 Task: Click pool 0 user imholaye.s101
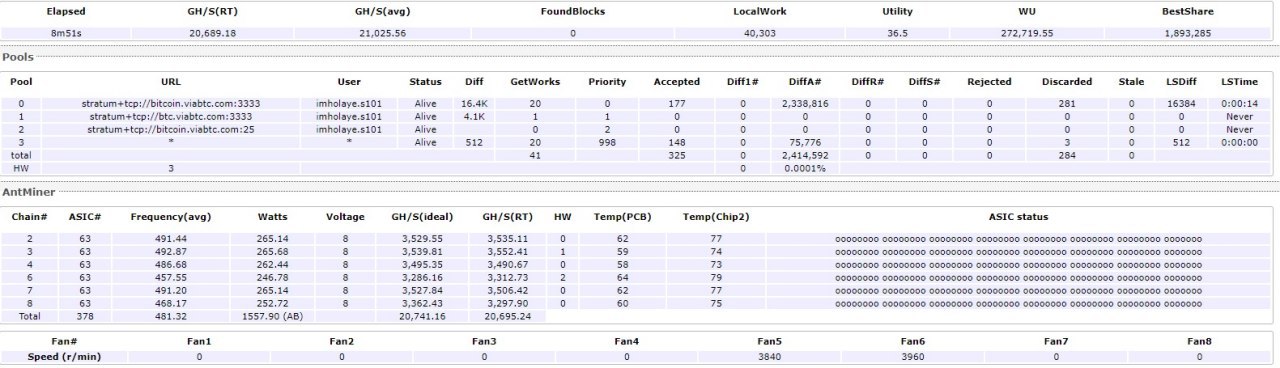pyautogui.click(x=348, y=103)
